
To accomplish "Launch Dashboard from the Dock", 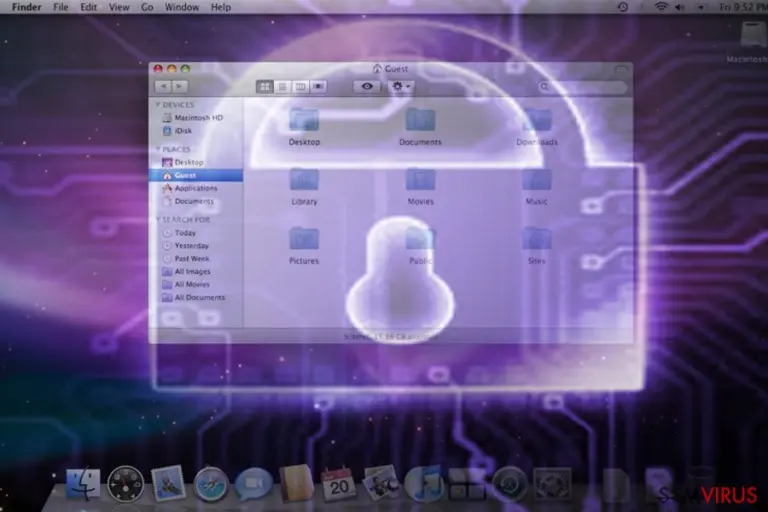I will pos(125,485).
